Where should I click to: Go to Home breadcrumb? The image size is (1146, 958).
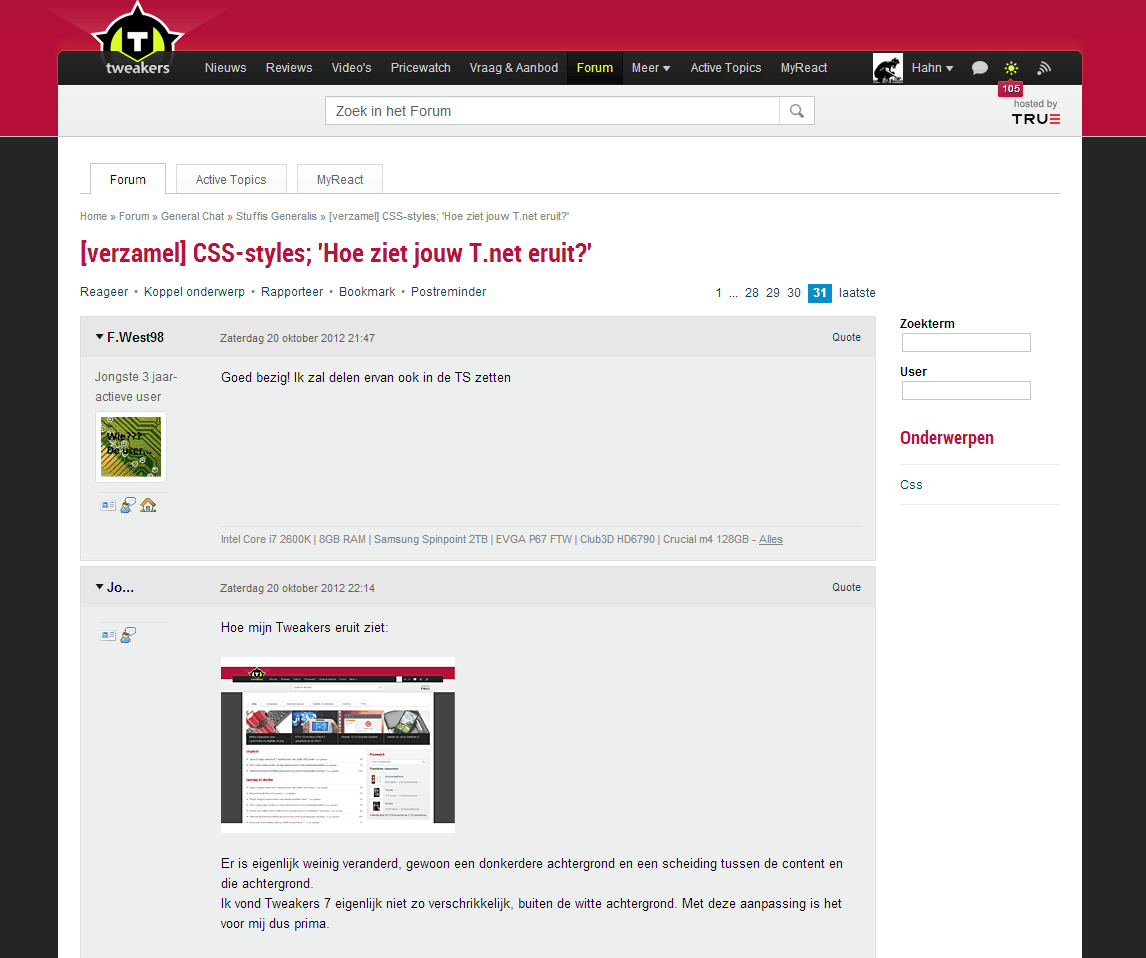(x=94, y=216)
